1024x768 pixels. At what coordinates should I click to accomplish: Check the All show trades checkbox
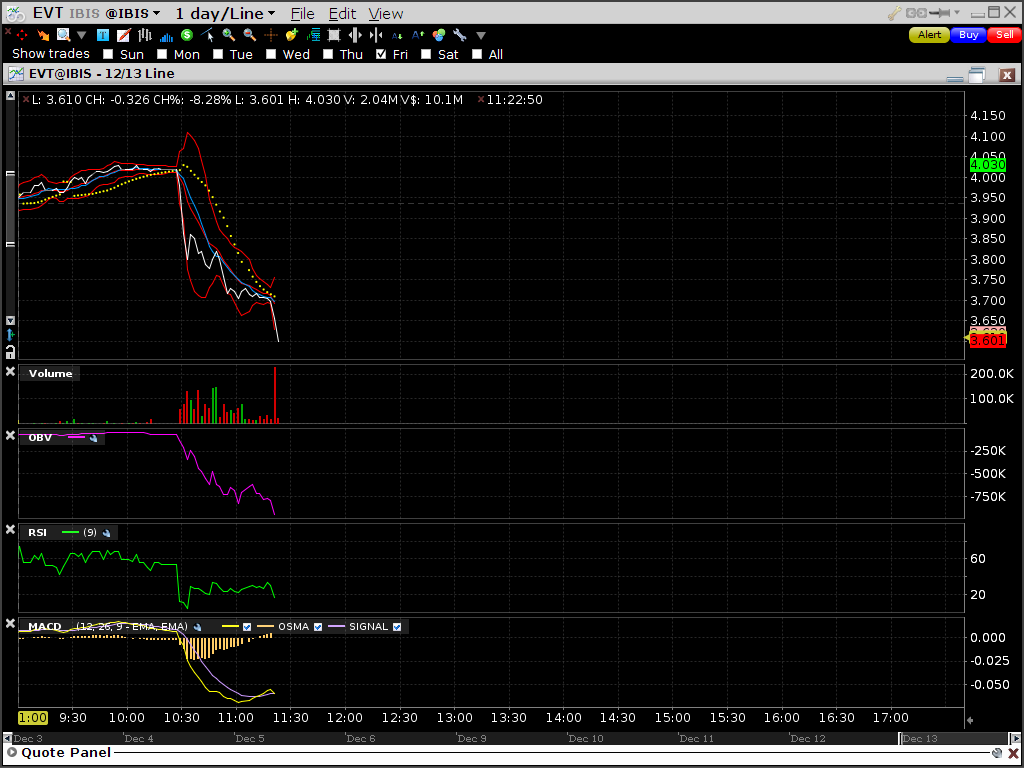point(477,54)
